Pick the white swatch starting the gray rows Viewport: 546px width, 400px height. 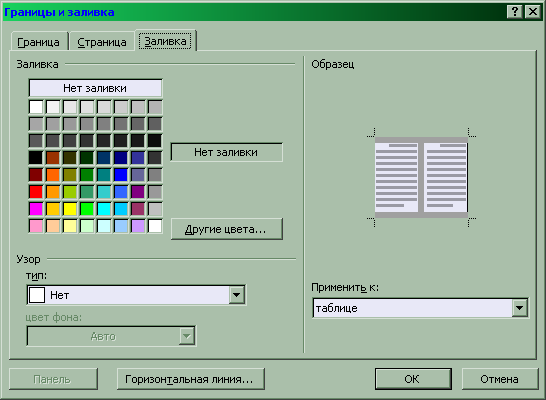[36, 107]
